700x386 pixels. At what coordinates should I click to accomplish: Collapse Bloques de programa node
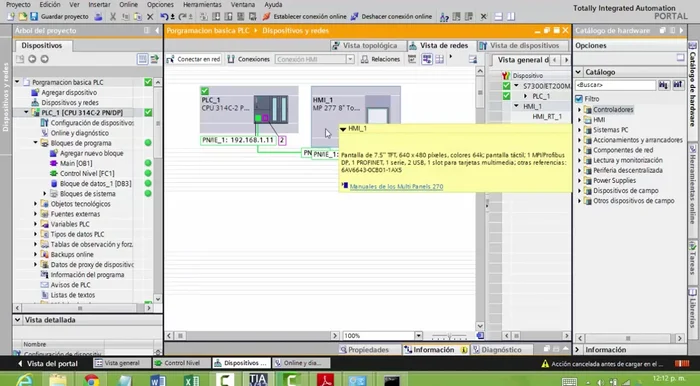[x=36, y=143]
